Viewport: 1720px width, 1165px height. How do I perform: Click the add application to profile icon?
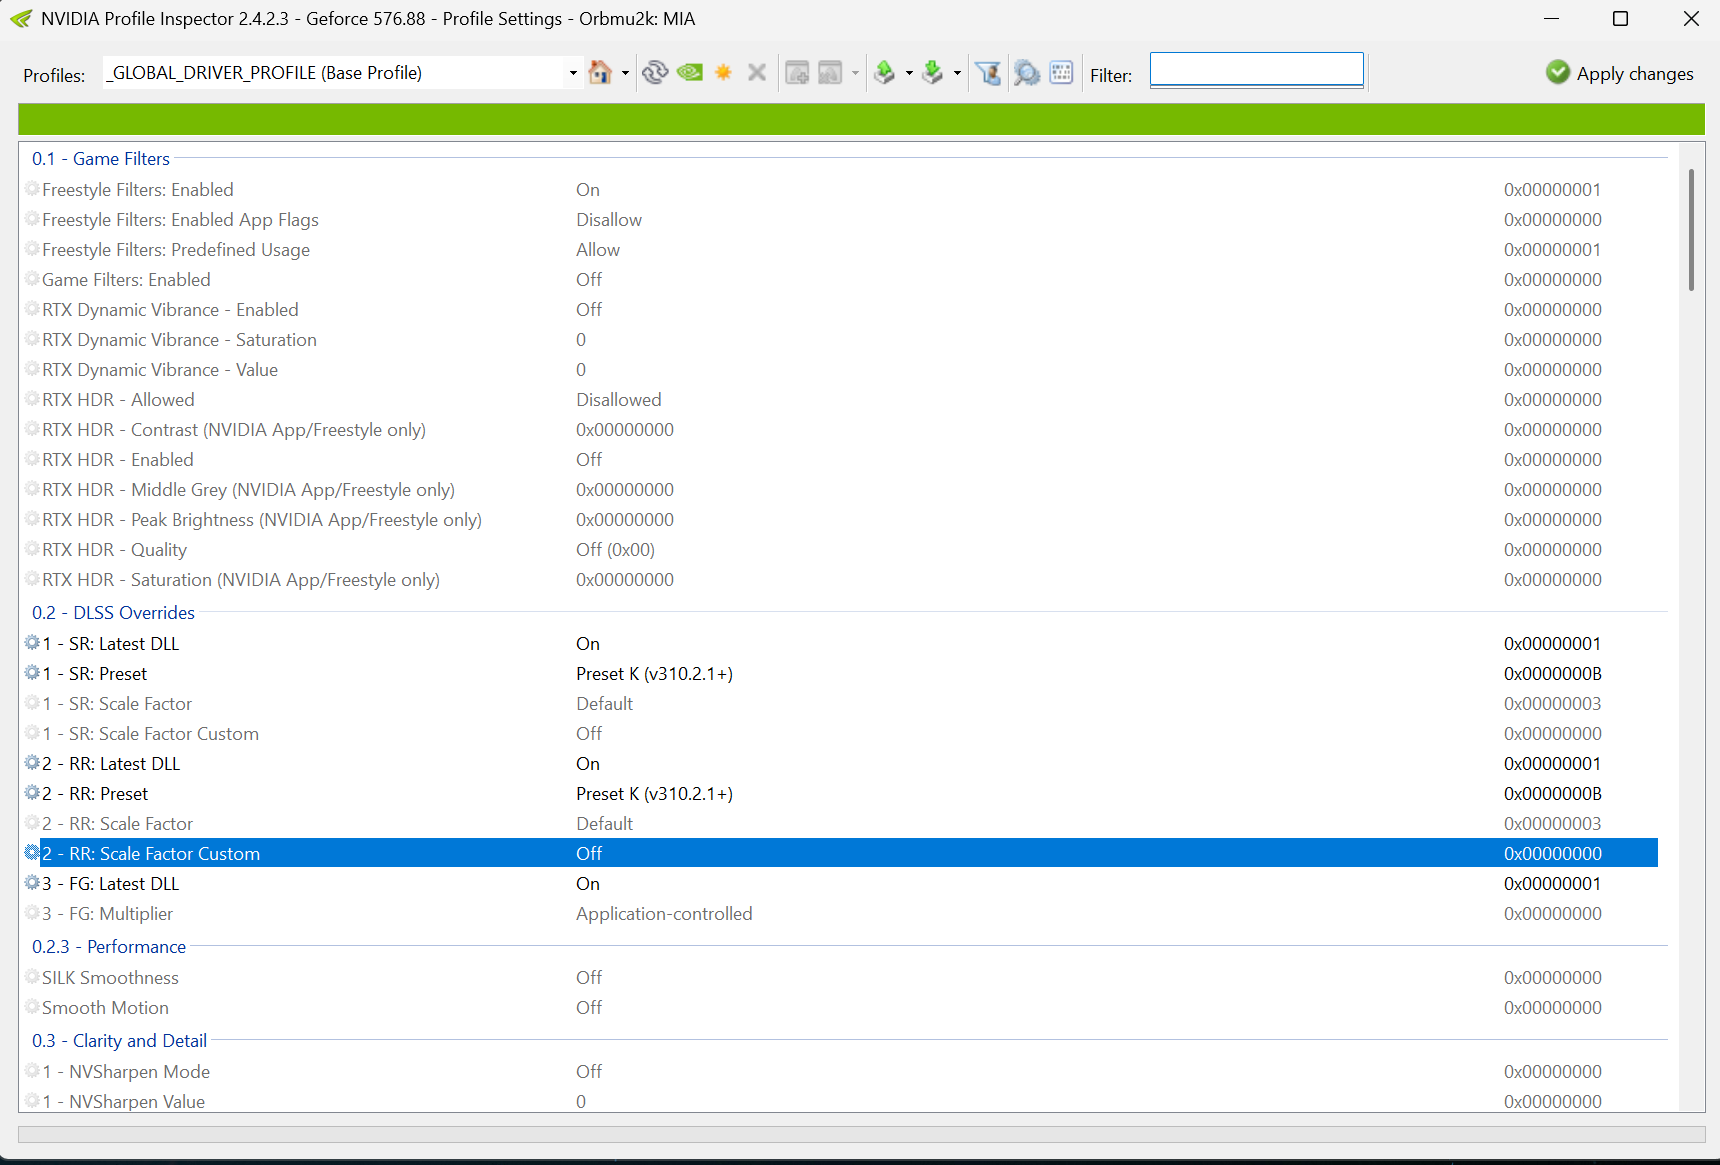click(x=797, y=73)
